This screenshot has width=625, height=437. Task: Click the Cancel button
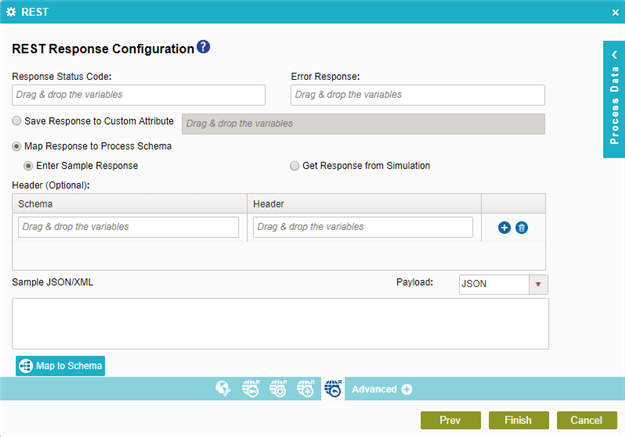pyautogui.click(x=587, y=420)
